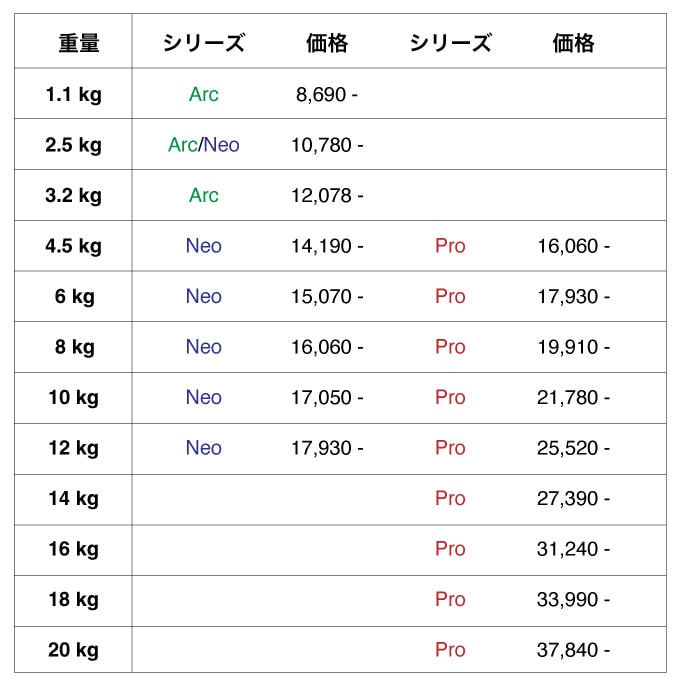Click the 1.1 kg weight cell

pos(73,95)
